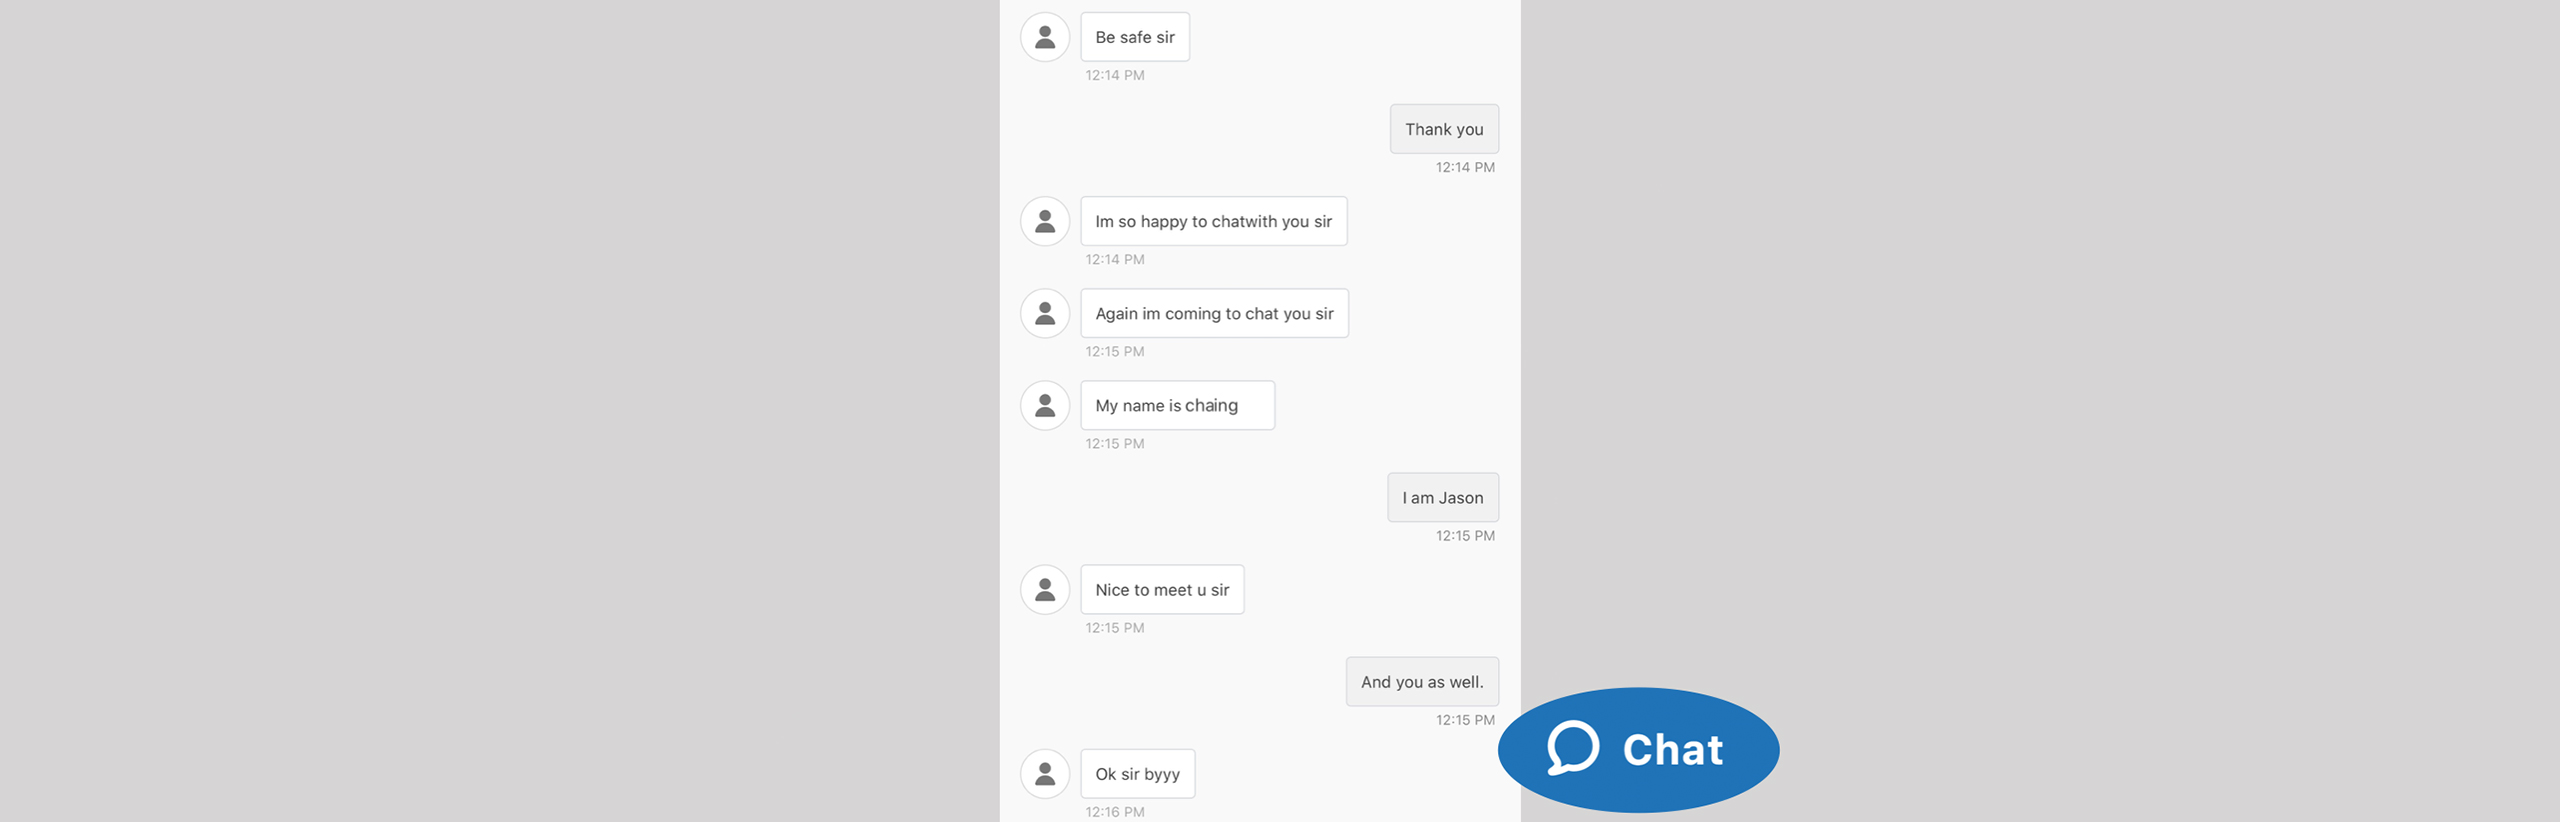Click avatar beside 'Again im coming to chat you sir'
Viewport: 2560px width, 822px height.
pyautogui.click(x=1045, y=313)
